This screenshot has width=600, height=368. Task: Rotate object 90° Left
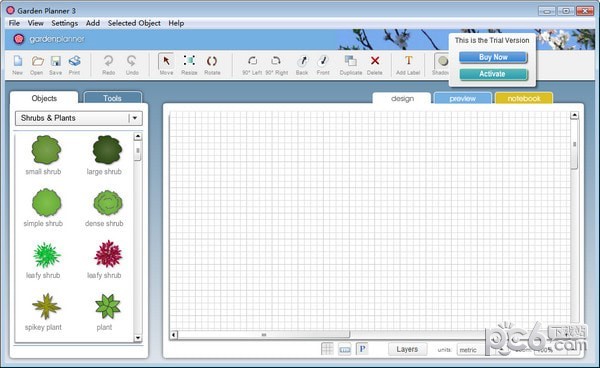(252, 64)
